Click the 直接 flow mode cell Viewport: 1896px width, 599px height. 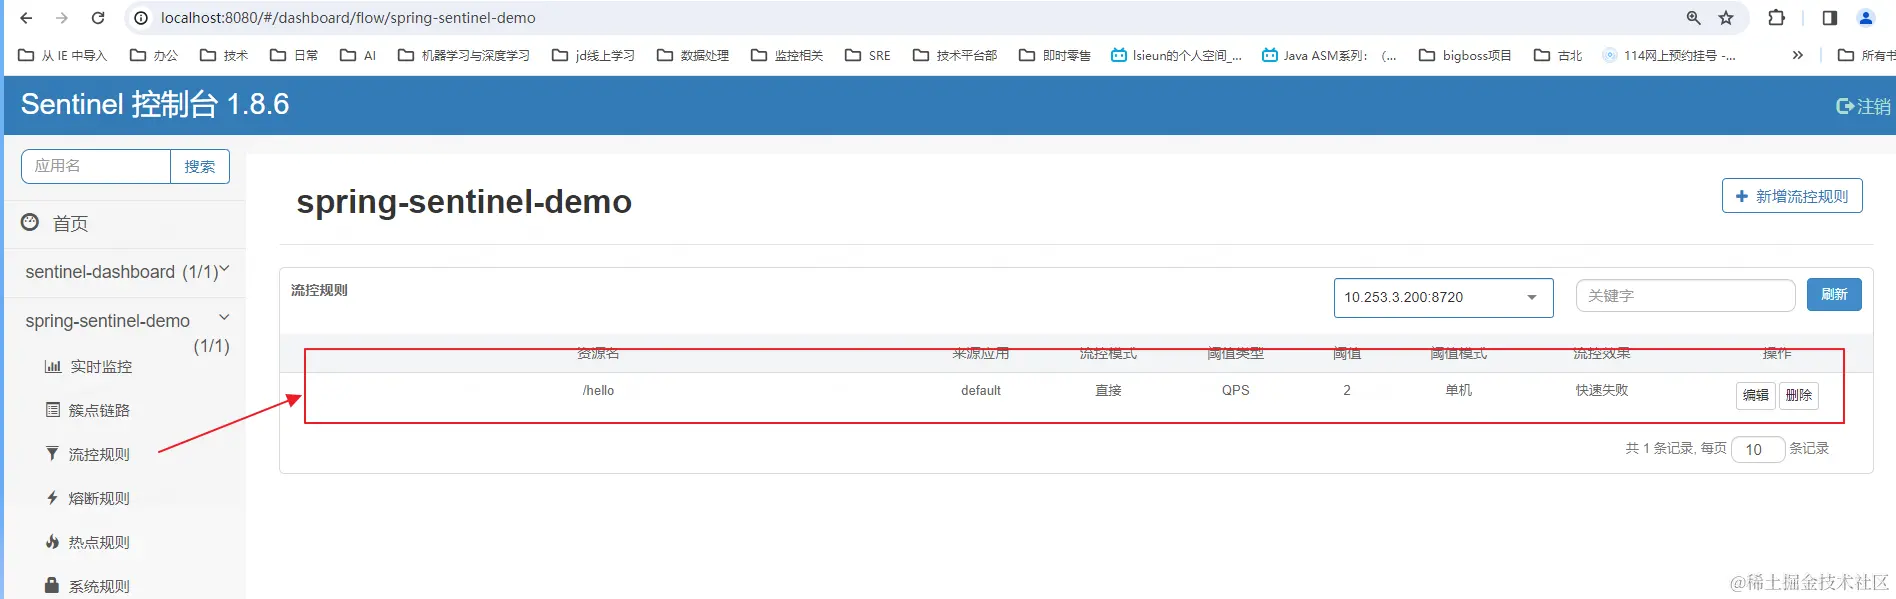click(x=1108, y=391)
